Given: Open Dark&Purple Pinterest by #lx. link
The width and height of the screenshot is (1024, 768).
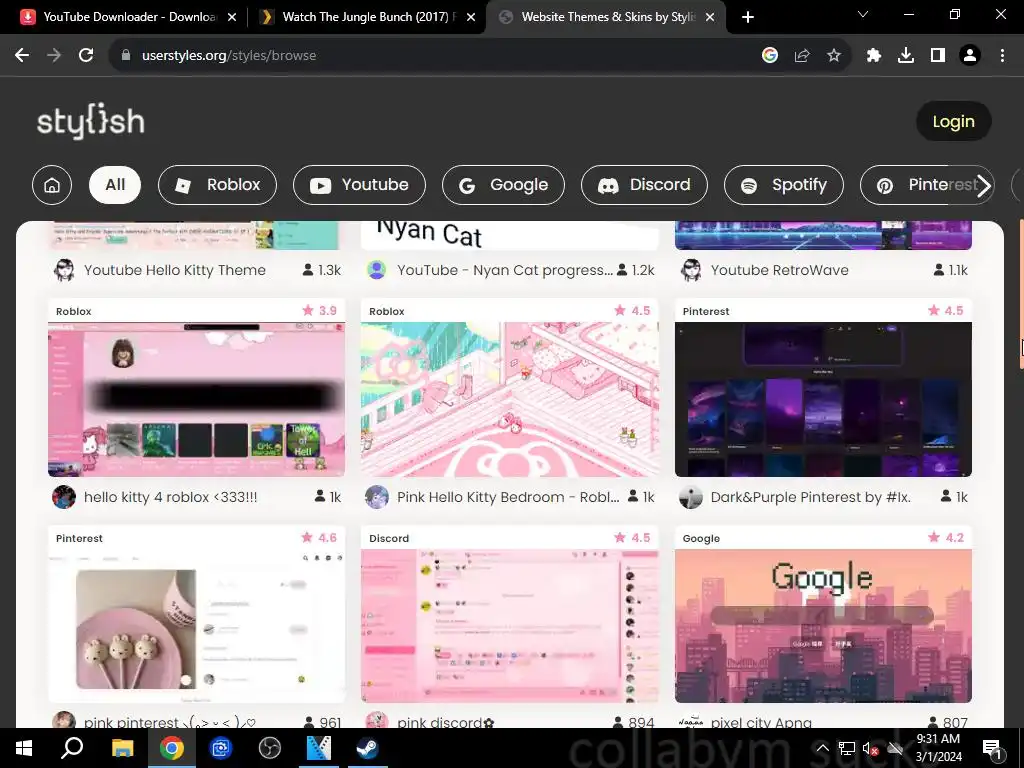Looking at the screenshot, I should [810, 497].
